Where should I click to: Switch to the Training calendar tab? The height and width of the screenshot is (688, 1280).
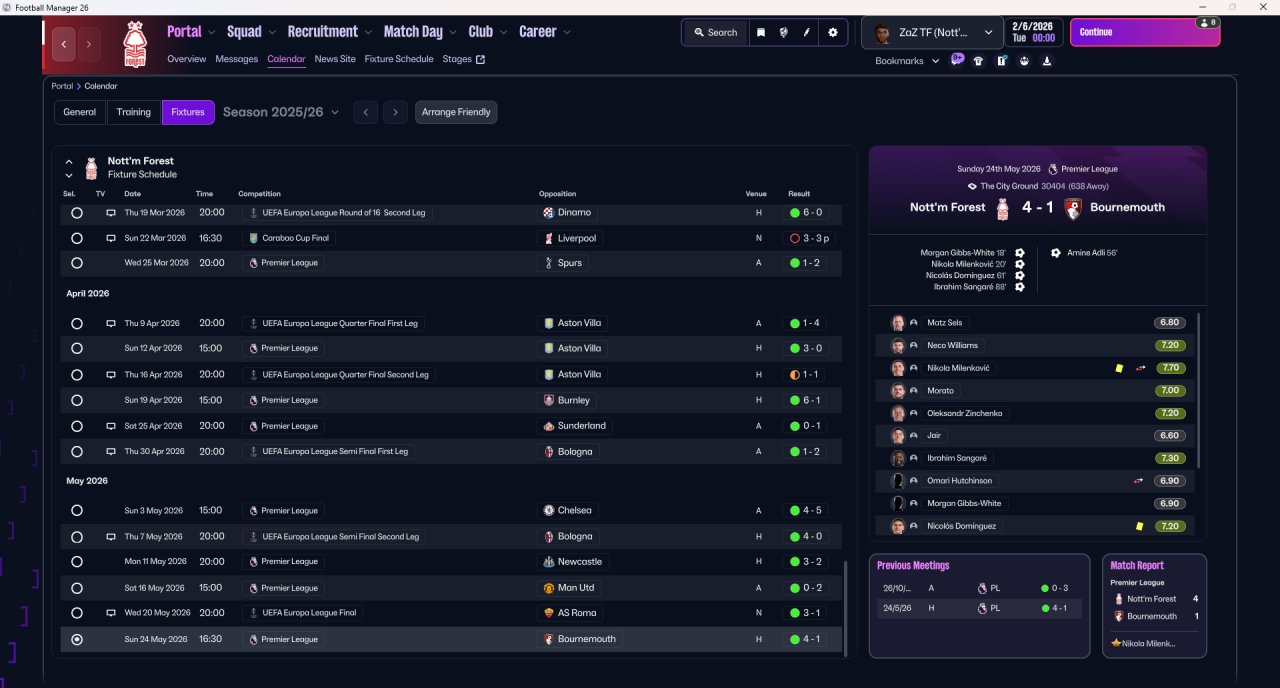click(134, 112)
